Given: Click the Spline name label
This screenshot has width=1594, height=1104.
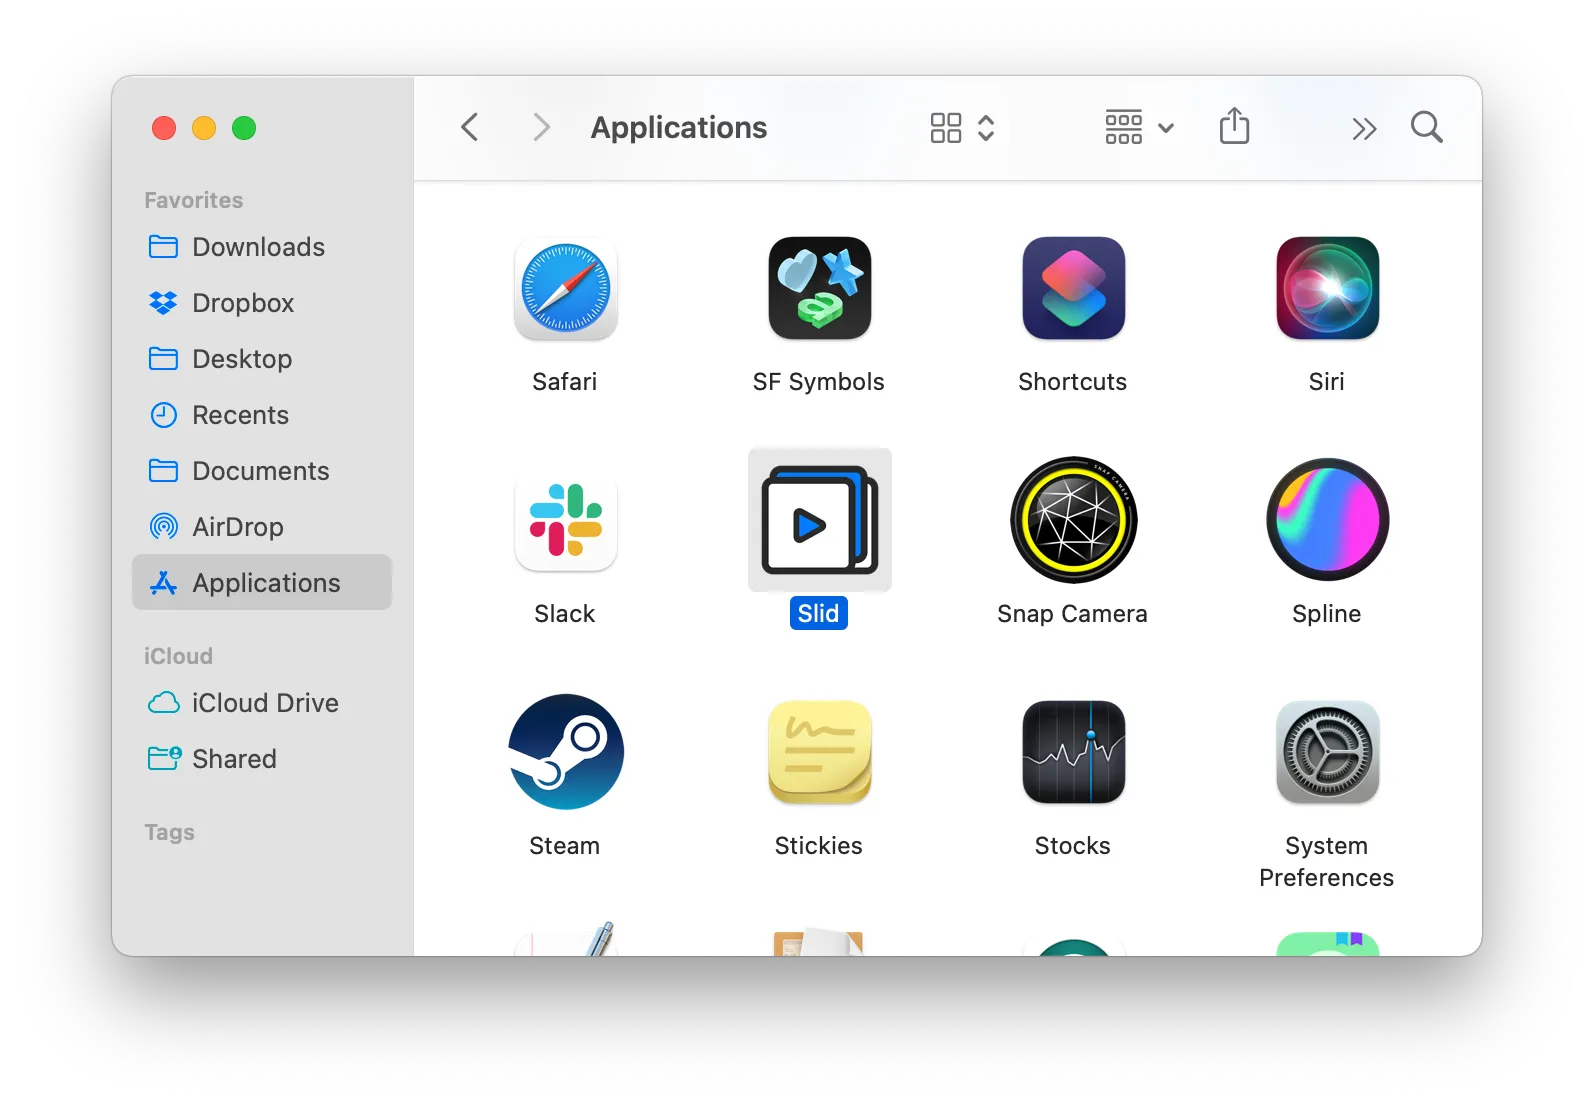Looking at the screenshot, I should [x=1327, y=614].
